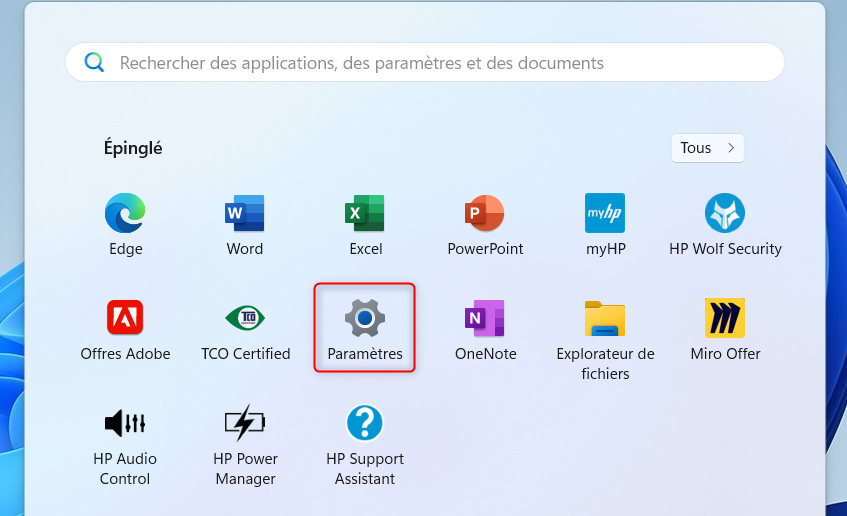Click the magnifying glass search icon

click(x=95, y=63)
